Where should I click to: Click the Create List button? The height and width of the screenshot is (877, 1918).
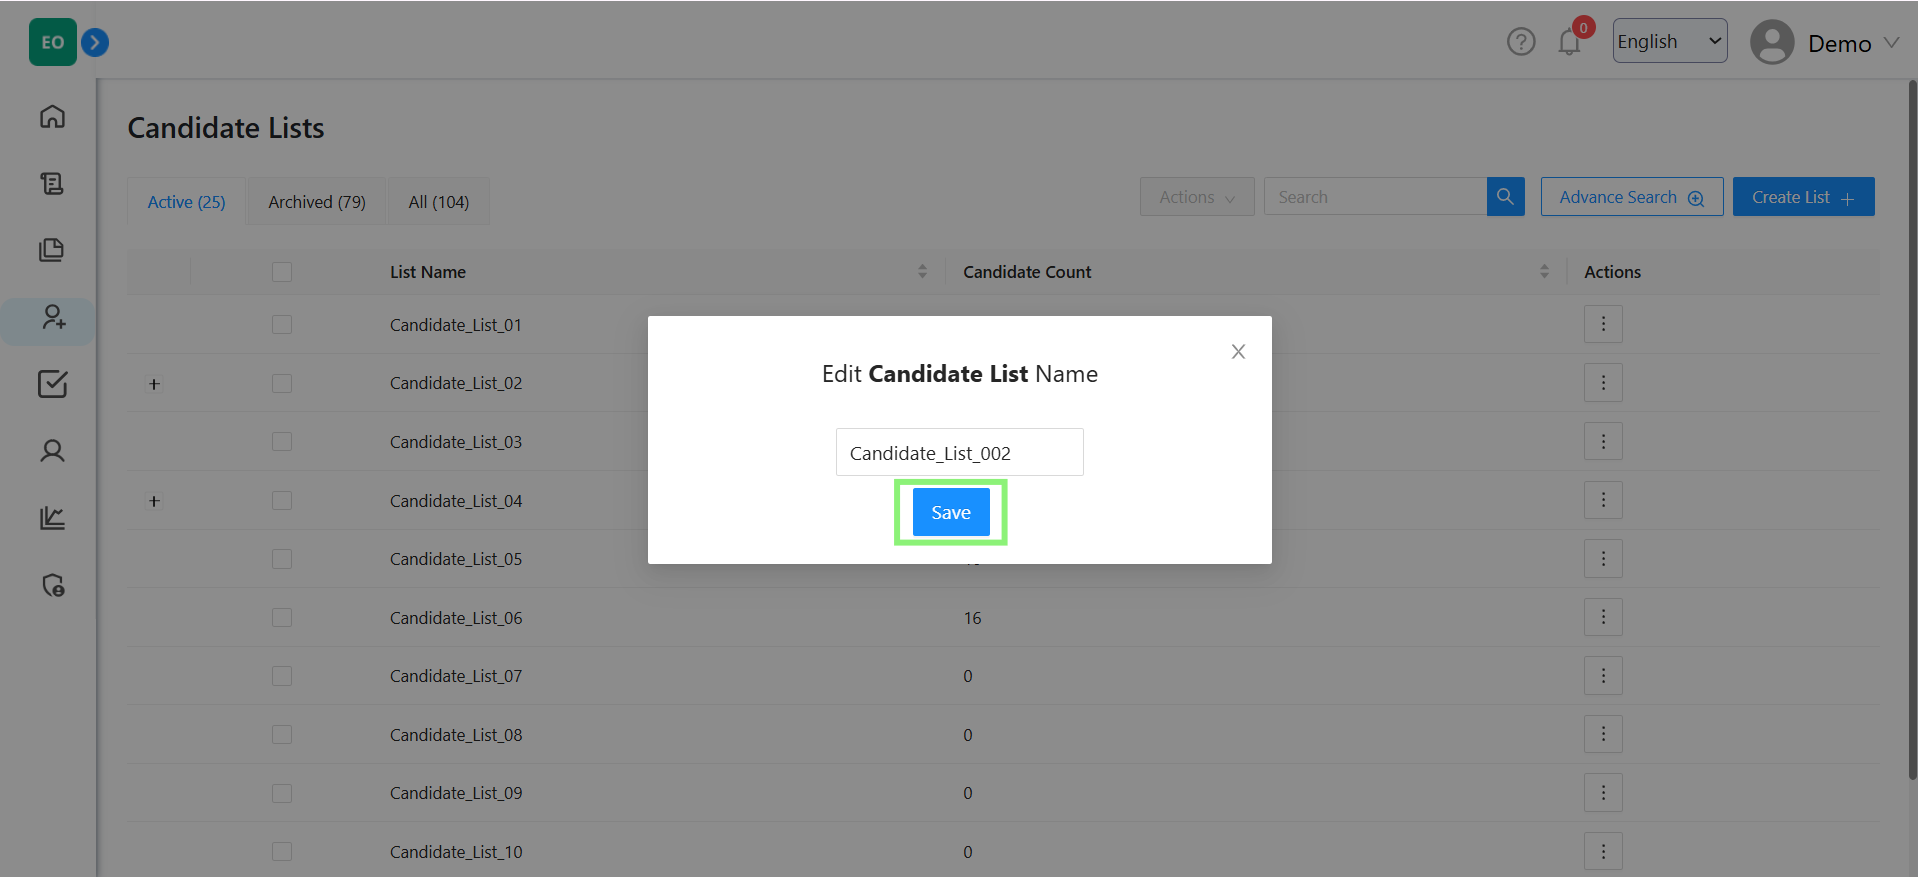(1803, 197)
